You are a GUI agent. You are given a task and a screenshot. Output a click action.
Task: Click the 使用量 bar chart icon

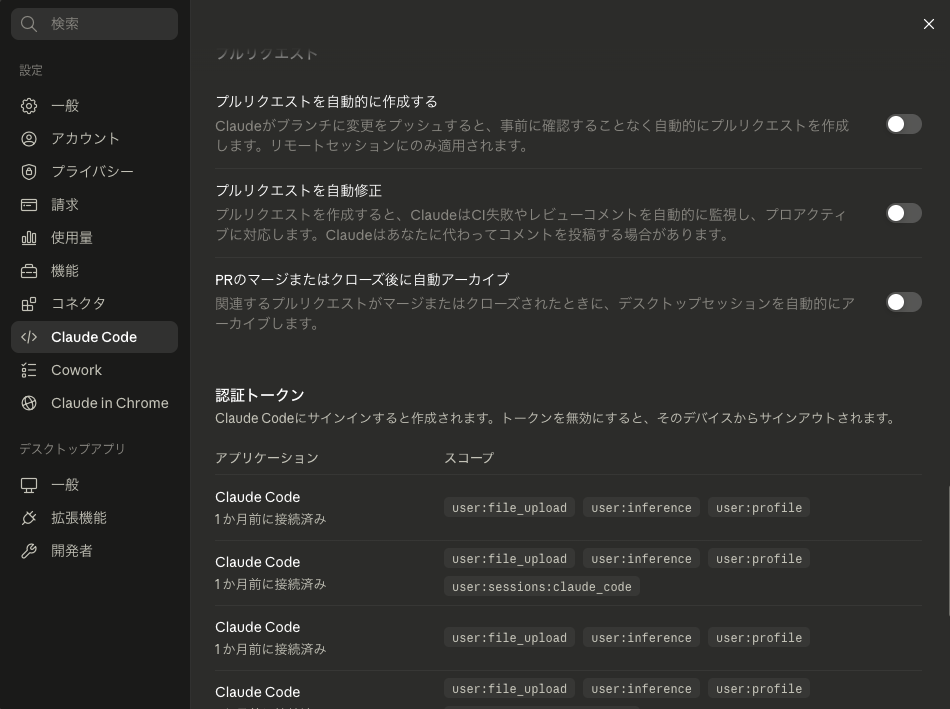tap(28, 238)
